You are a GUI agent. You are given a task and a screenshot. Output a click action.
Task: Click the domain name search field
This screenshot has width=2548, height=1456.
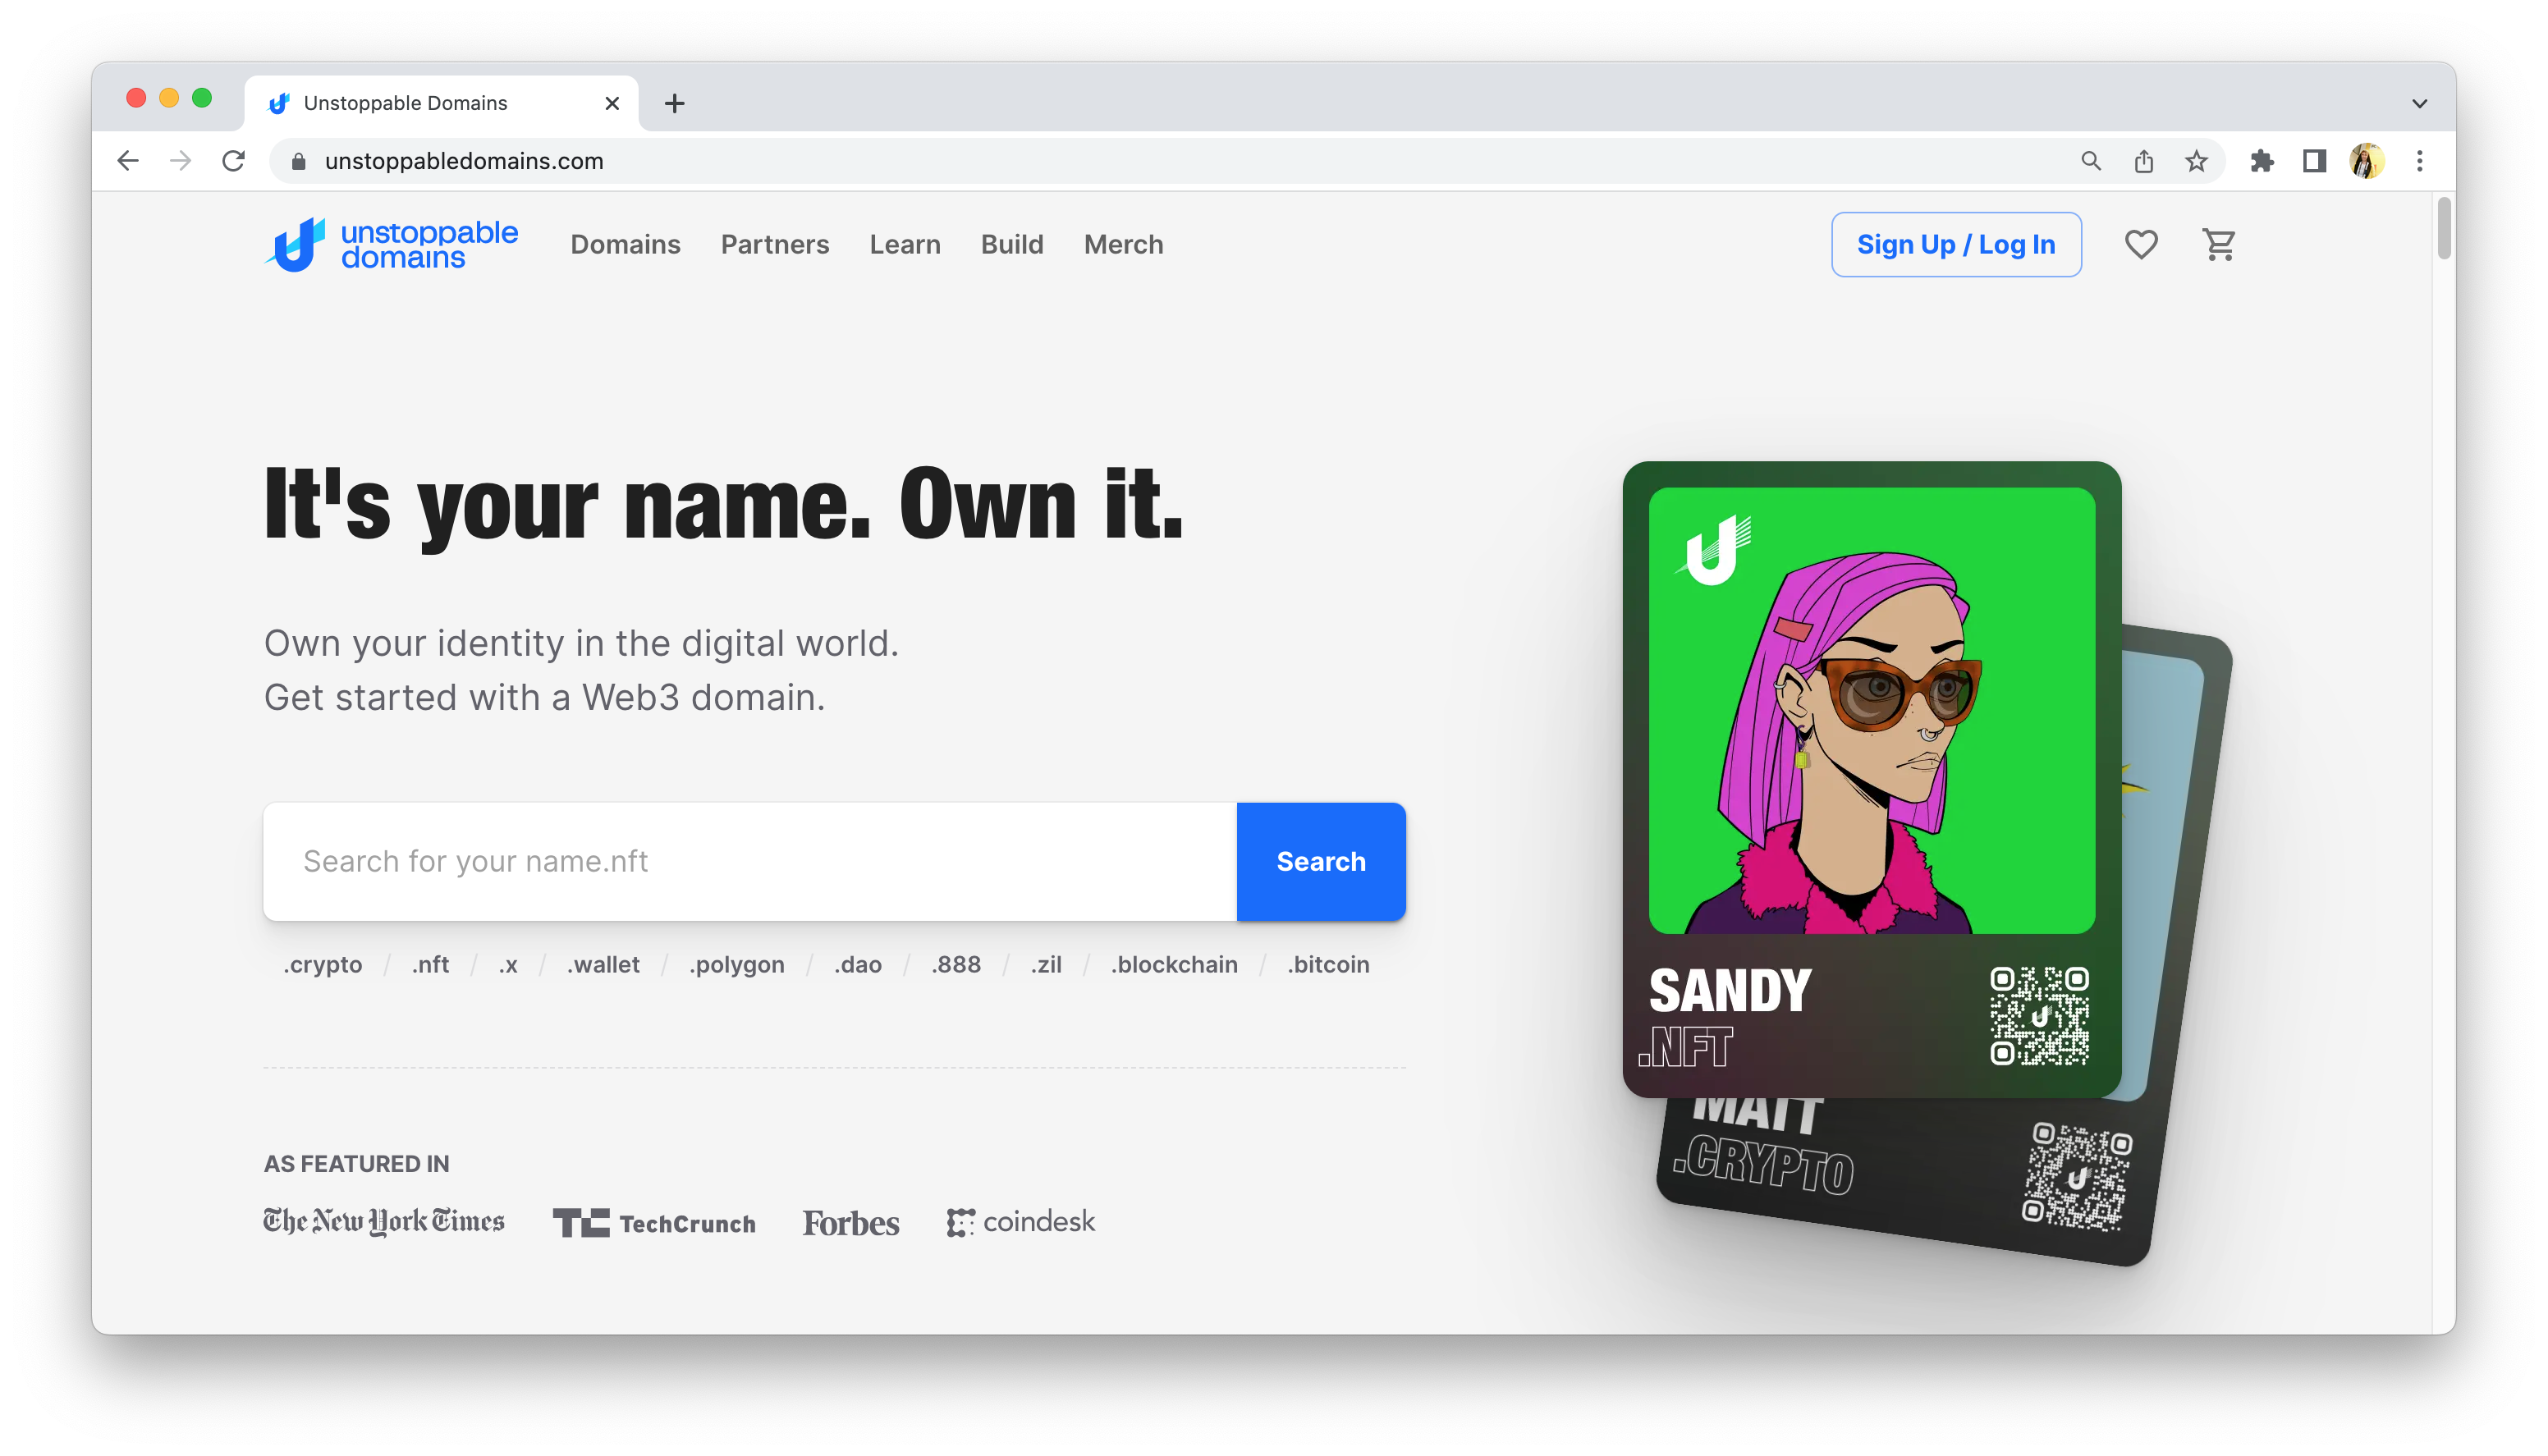[749, 861]
